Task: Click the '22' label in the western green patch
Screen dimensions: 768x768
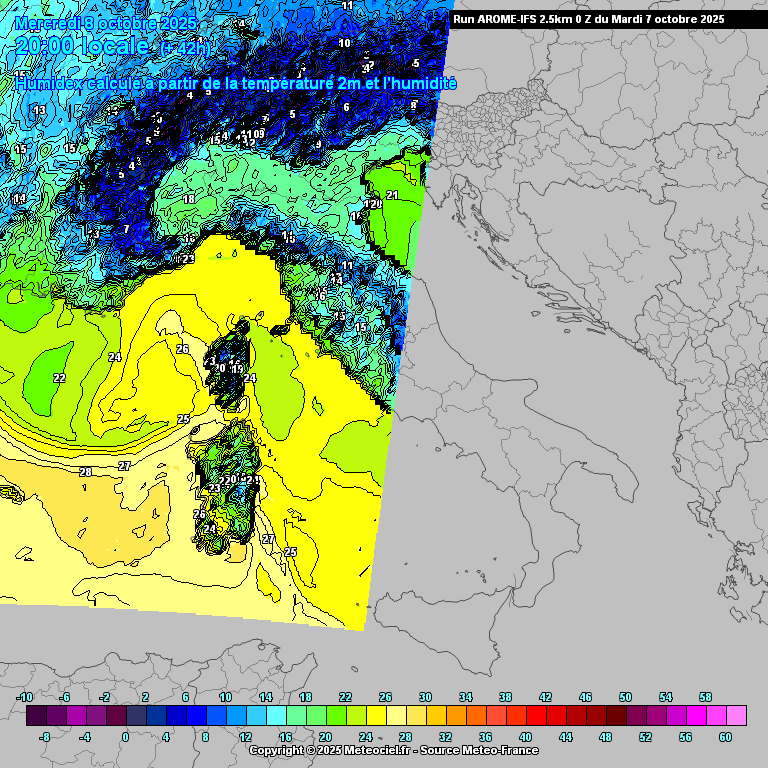Action: click(59, 378)
